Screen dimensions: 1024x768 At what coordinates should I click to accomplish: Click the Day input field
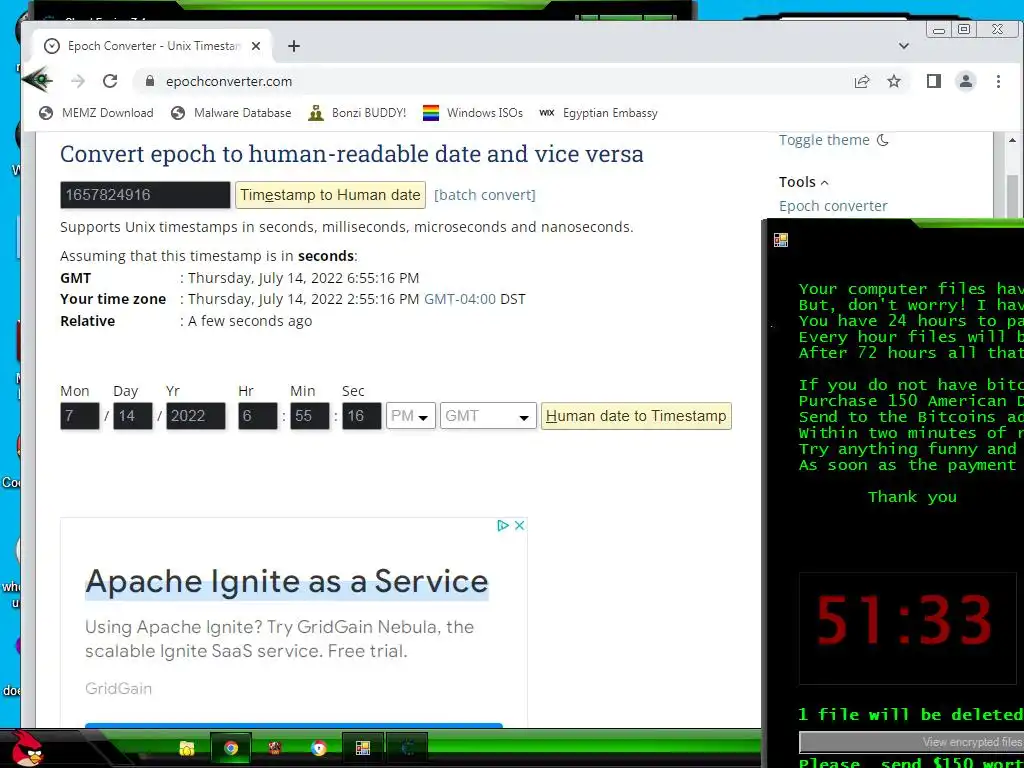[x=133, y=416]
